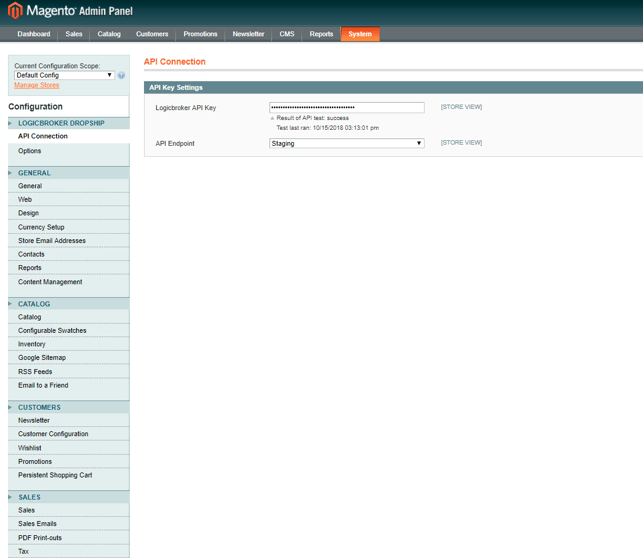Select Inventory under Catalog section

click(32, 344)
